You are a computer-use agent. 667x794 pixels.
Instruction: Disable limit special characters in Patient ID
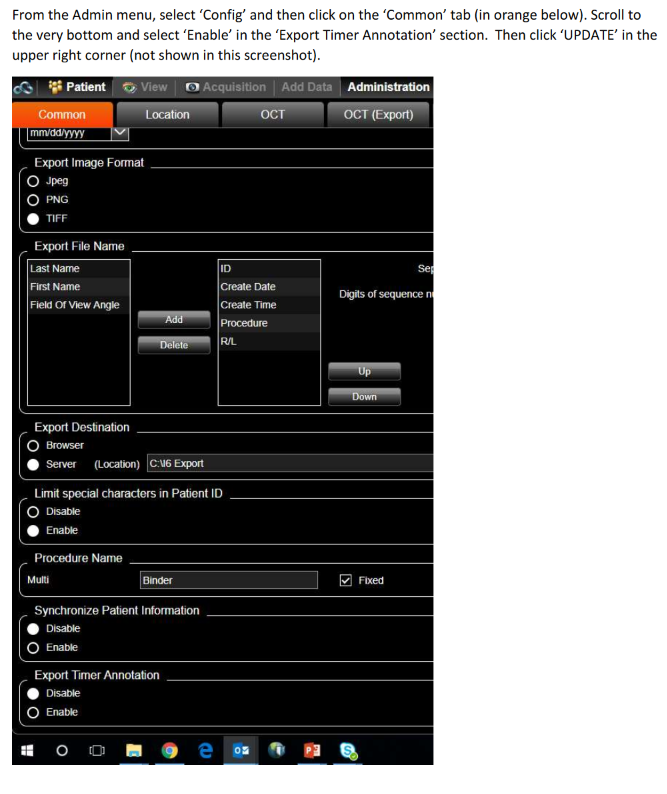(33, 512)
